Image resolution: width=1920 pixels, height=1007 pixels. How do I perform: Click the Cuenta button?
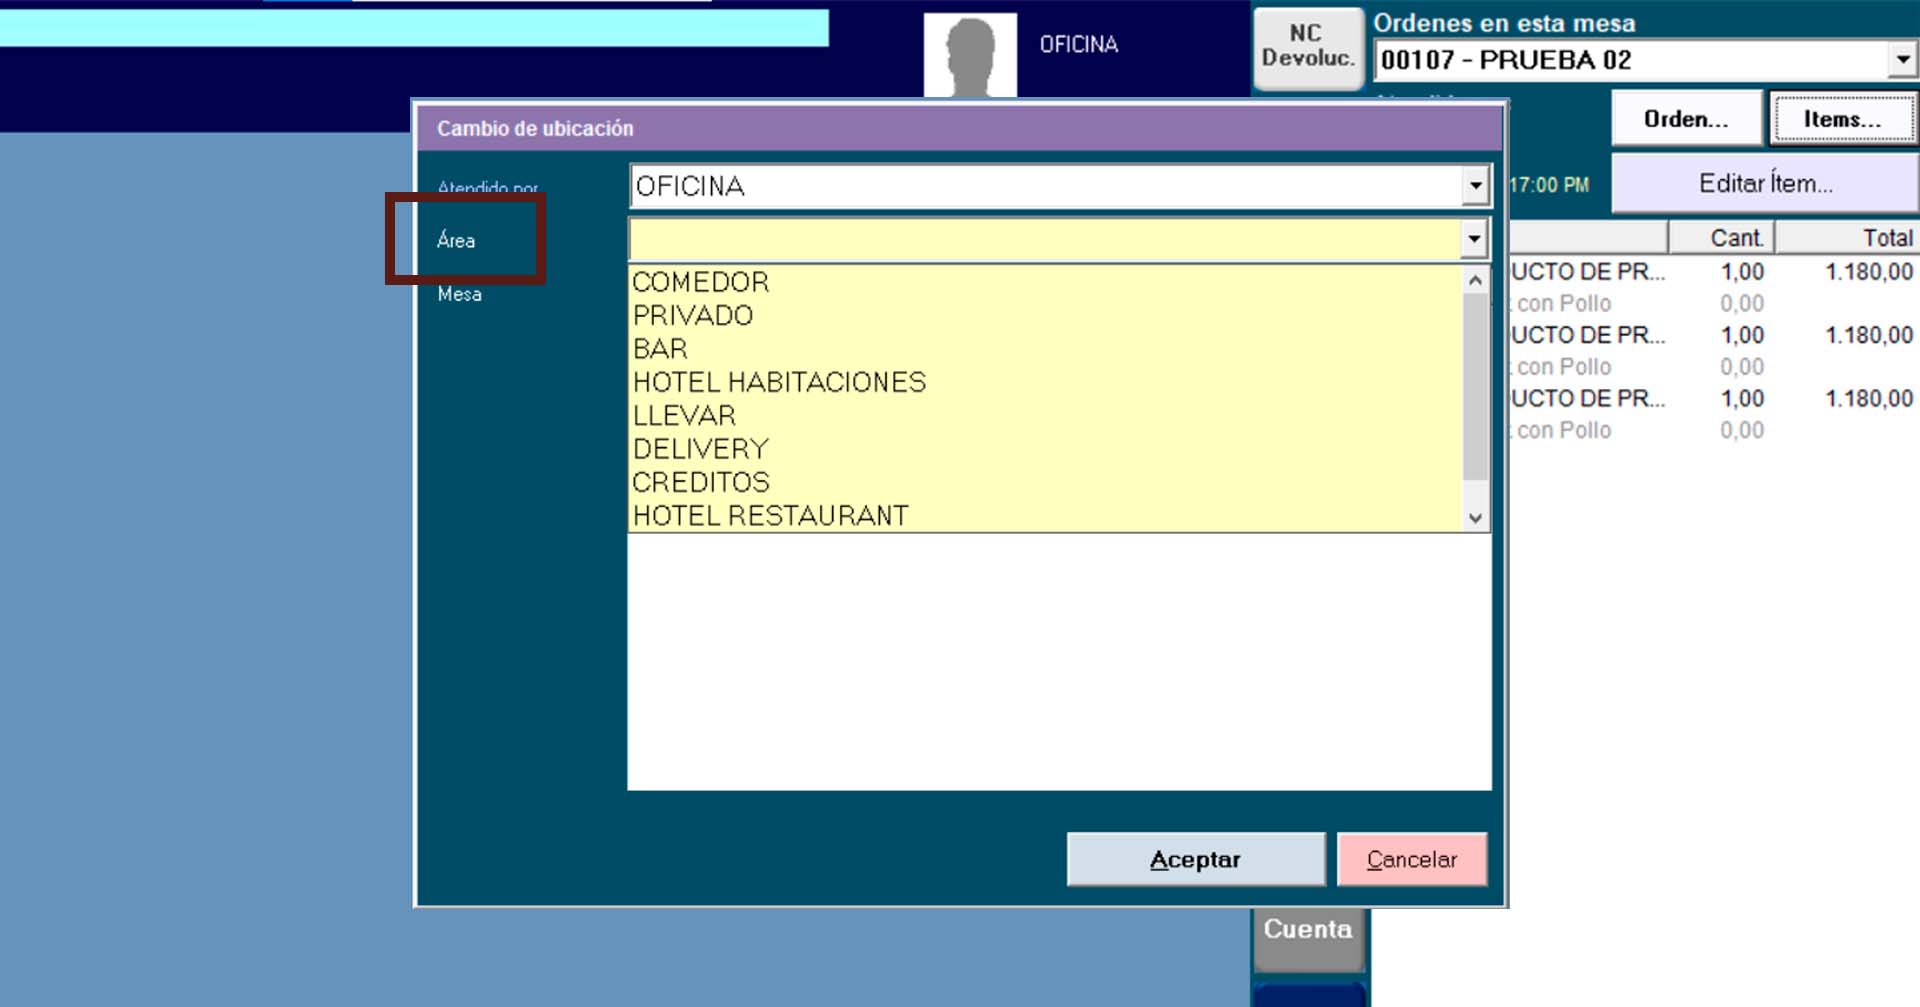[1308, 931]
